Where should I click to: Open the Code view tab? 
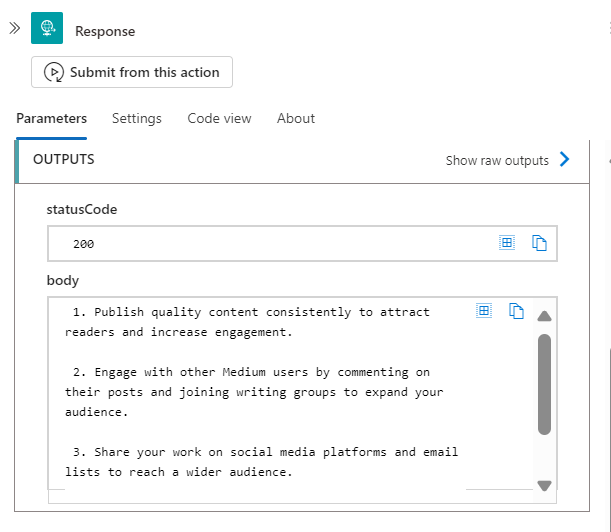coord(219,118)
